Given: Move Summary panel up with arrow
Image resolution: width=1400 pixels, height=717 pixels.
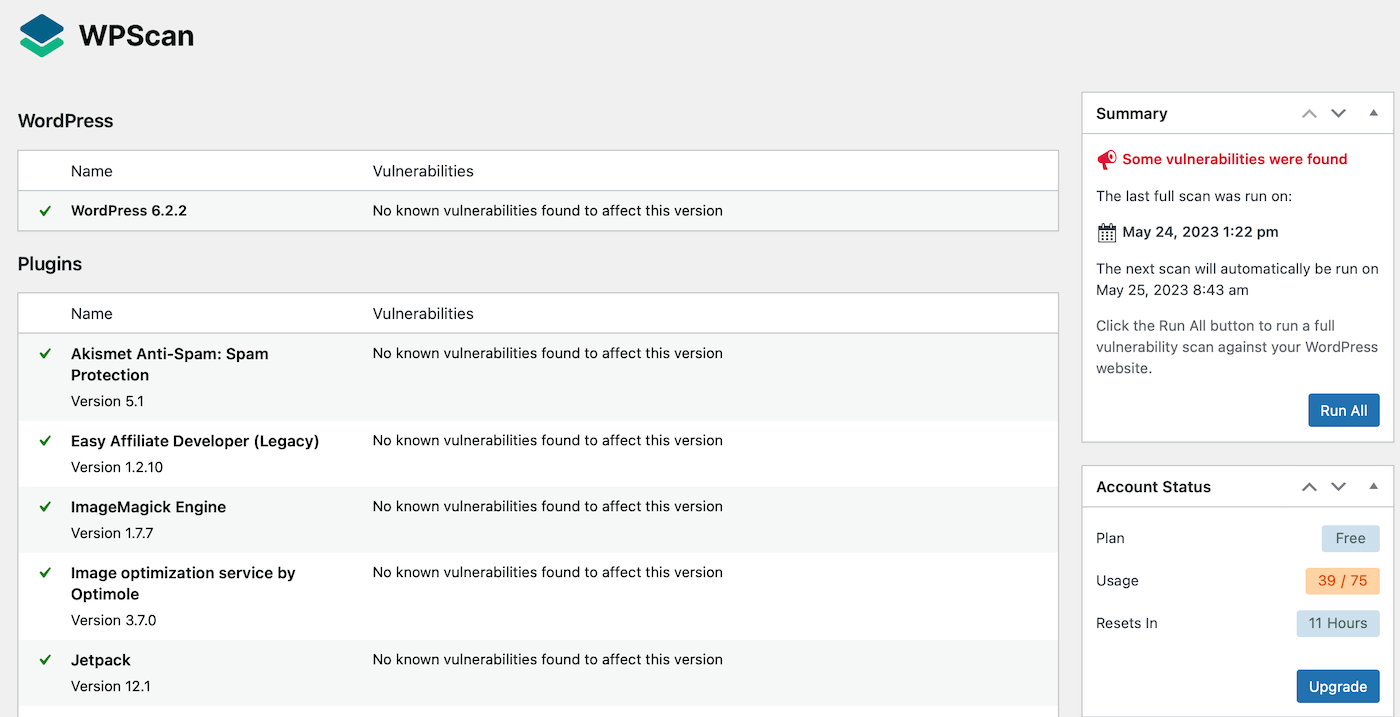Looking at the screenshot, I should point(1309,114).
